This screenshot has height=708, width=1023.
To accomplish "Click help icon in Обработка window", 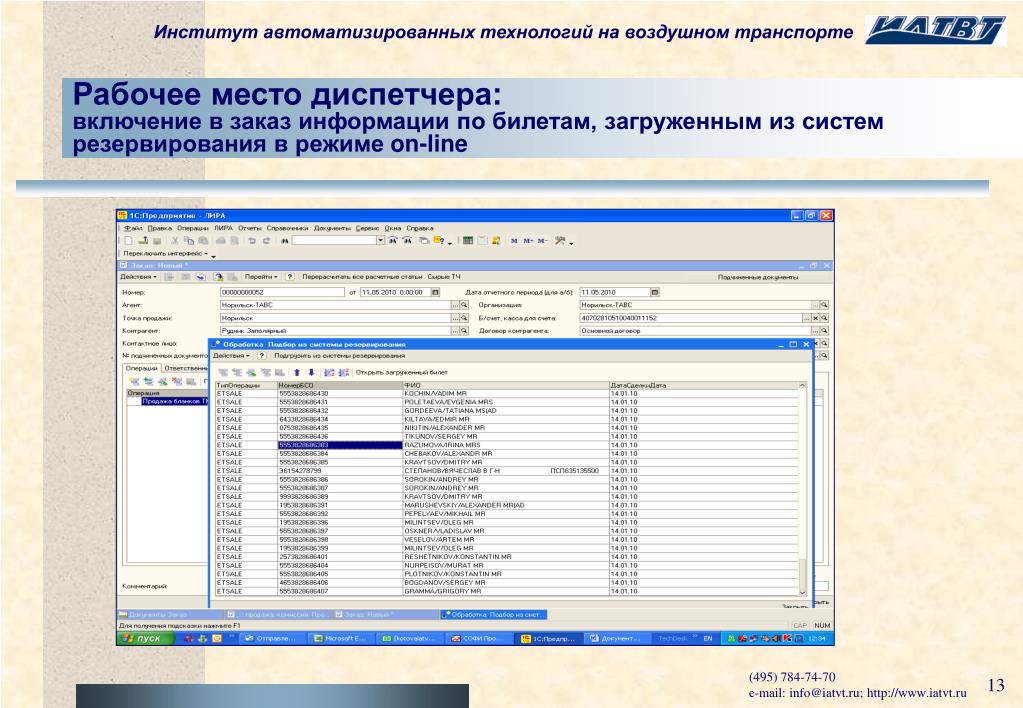I will pos(262,356).
